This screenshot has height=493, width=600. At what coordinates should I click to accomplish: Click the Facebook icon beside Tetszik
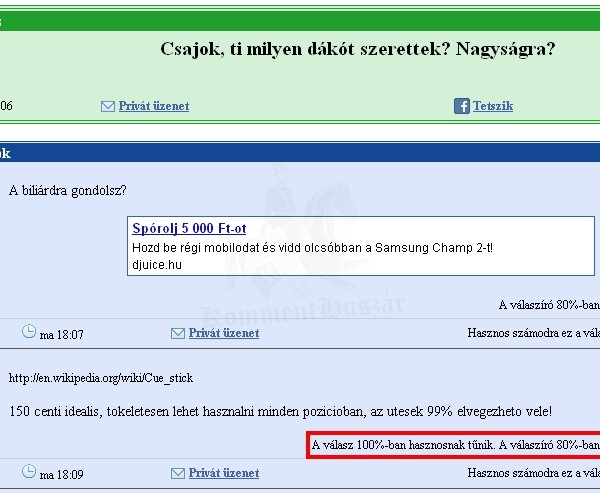click(x=462, y=106)
